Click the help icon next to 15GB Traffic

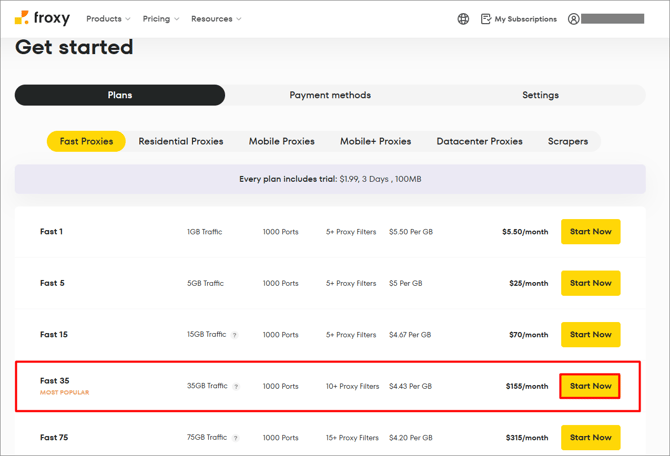point(235,335)
